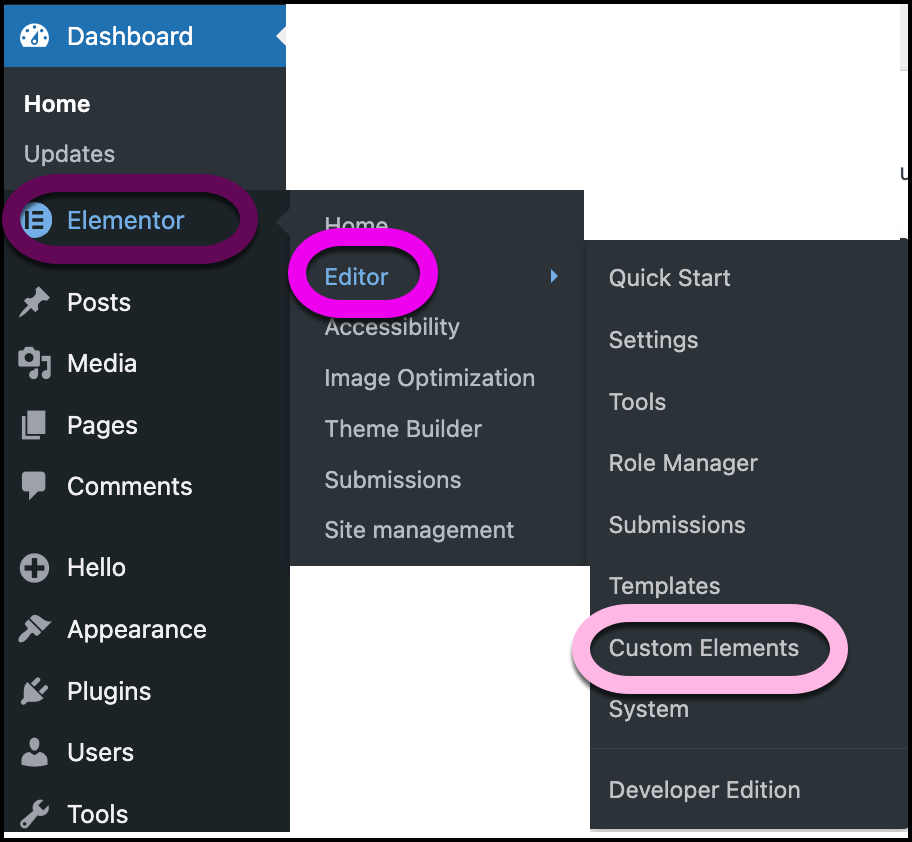Viewport: 912px width, 842px height.
Task: Go to Updates under Dashboard
Action: [x=69, y=154]
